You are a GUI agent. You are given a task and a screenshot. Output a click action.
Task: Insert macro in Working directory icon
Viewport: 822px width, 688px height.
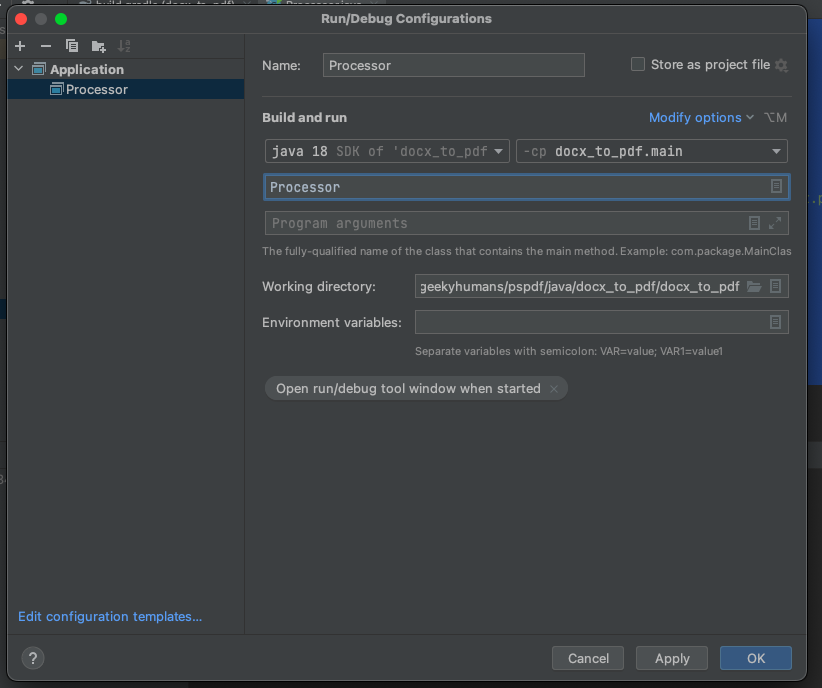(775, 286)
